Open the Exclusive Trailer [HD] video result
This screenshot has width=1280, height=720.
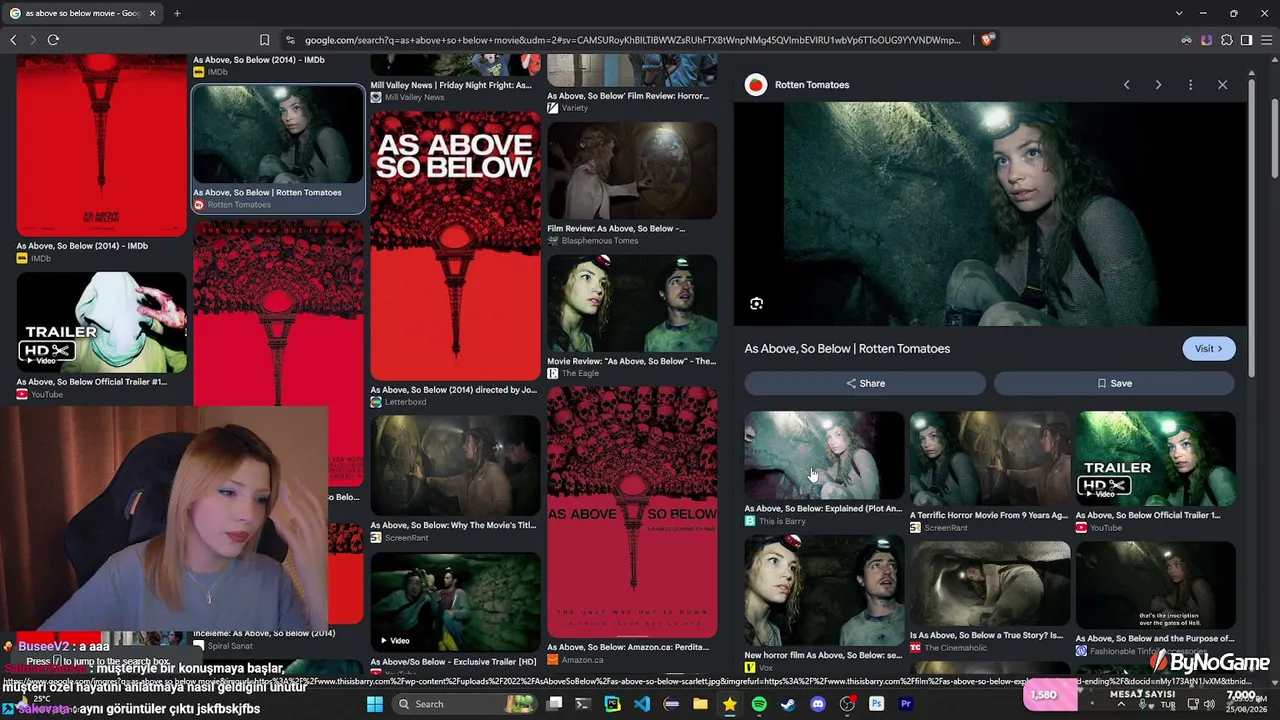[455, 603]
